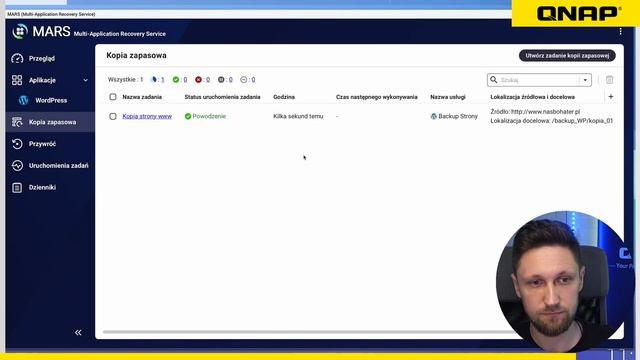Screen dimensions: 640x360
Task: Click the Dzienniki list icon
Action: [17, 187]
